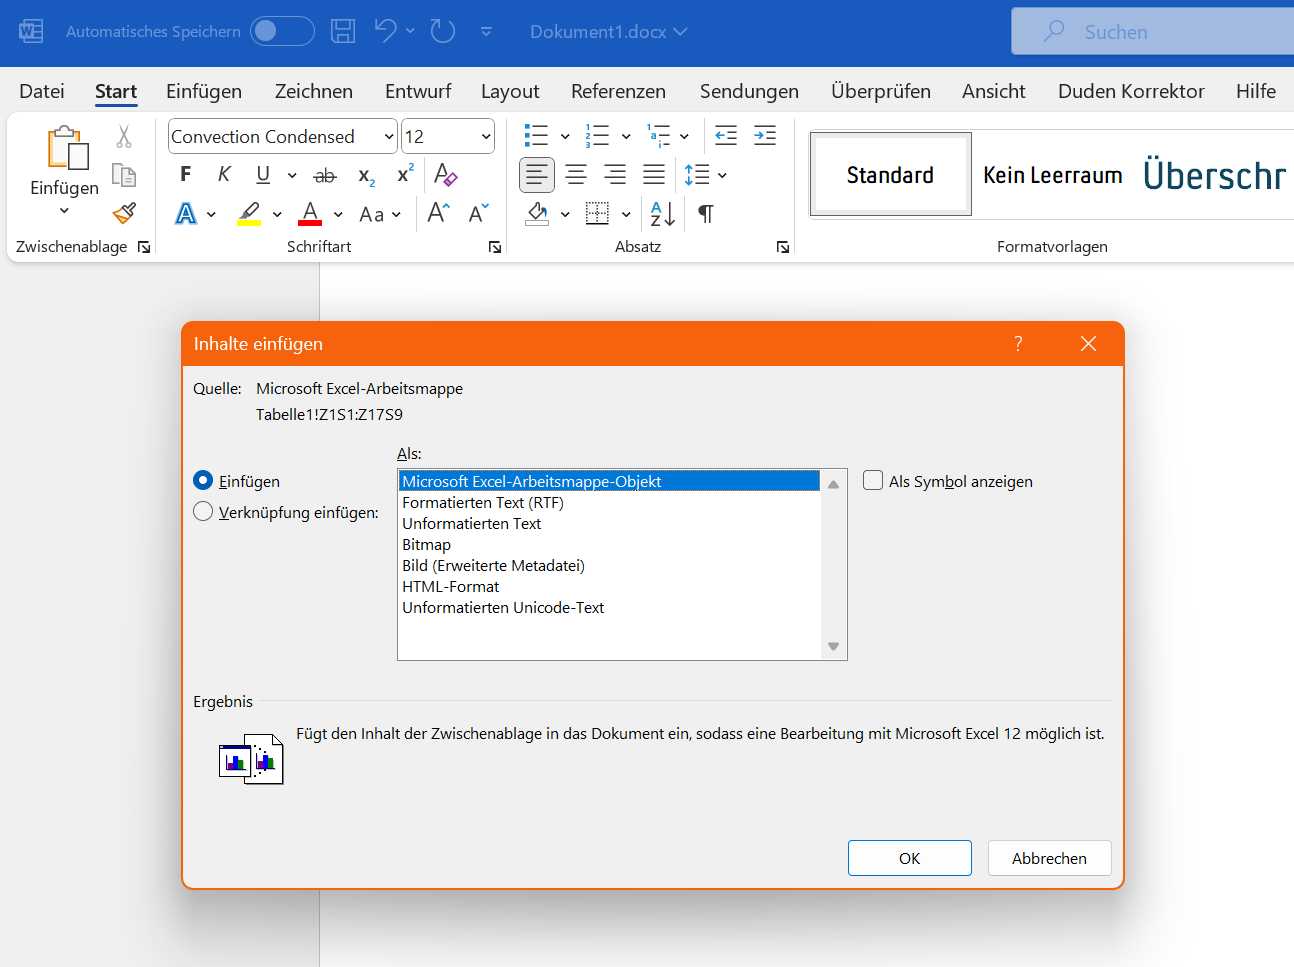Click the Abbrechen button

tap(1049, 857)
